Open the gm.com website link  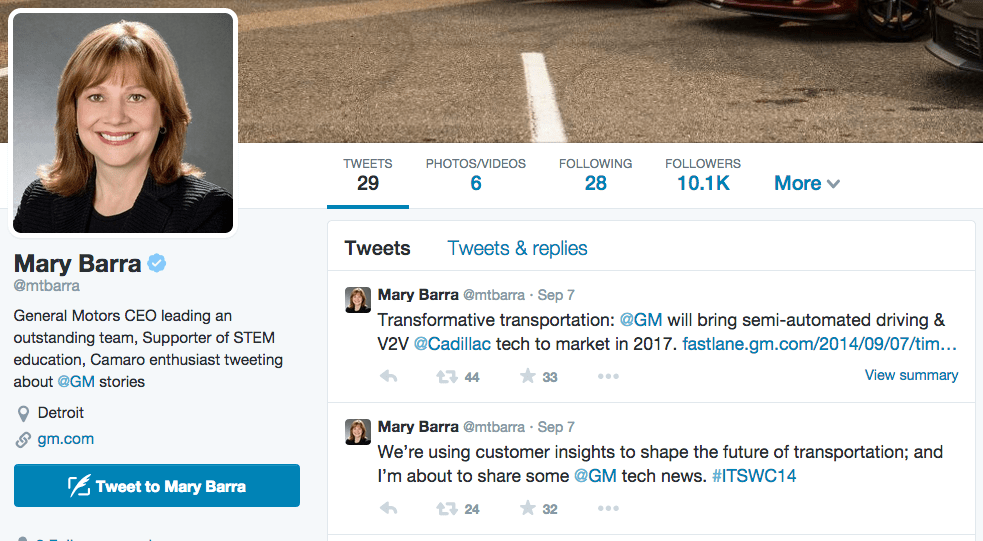tap(66, 439)
